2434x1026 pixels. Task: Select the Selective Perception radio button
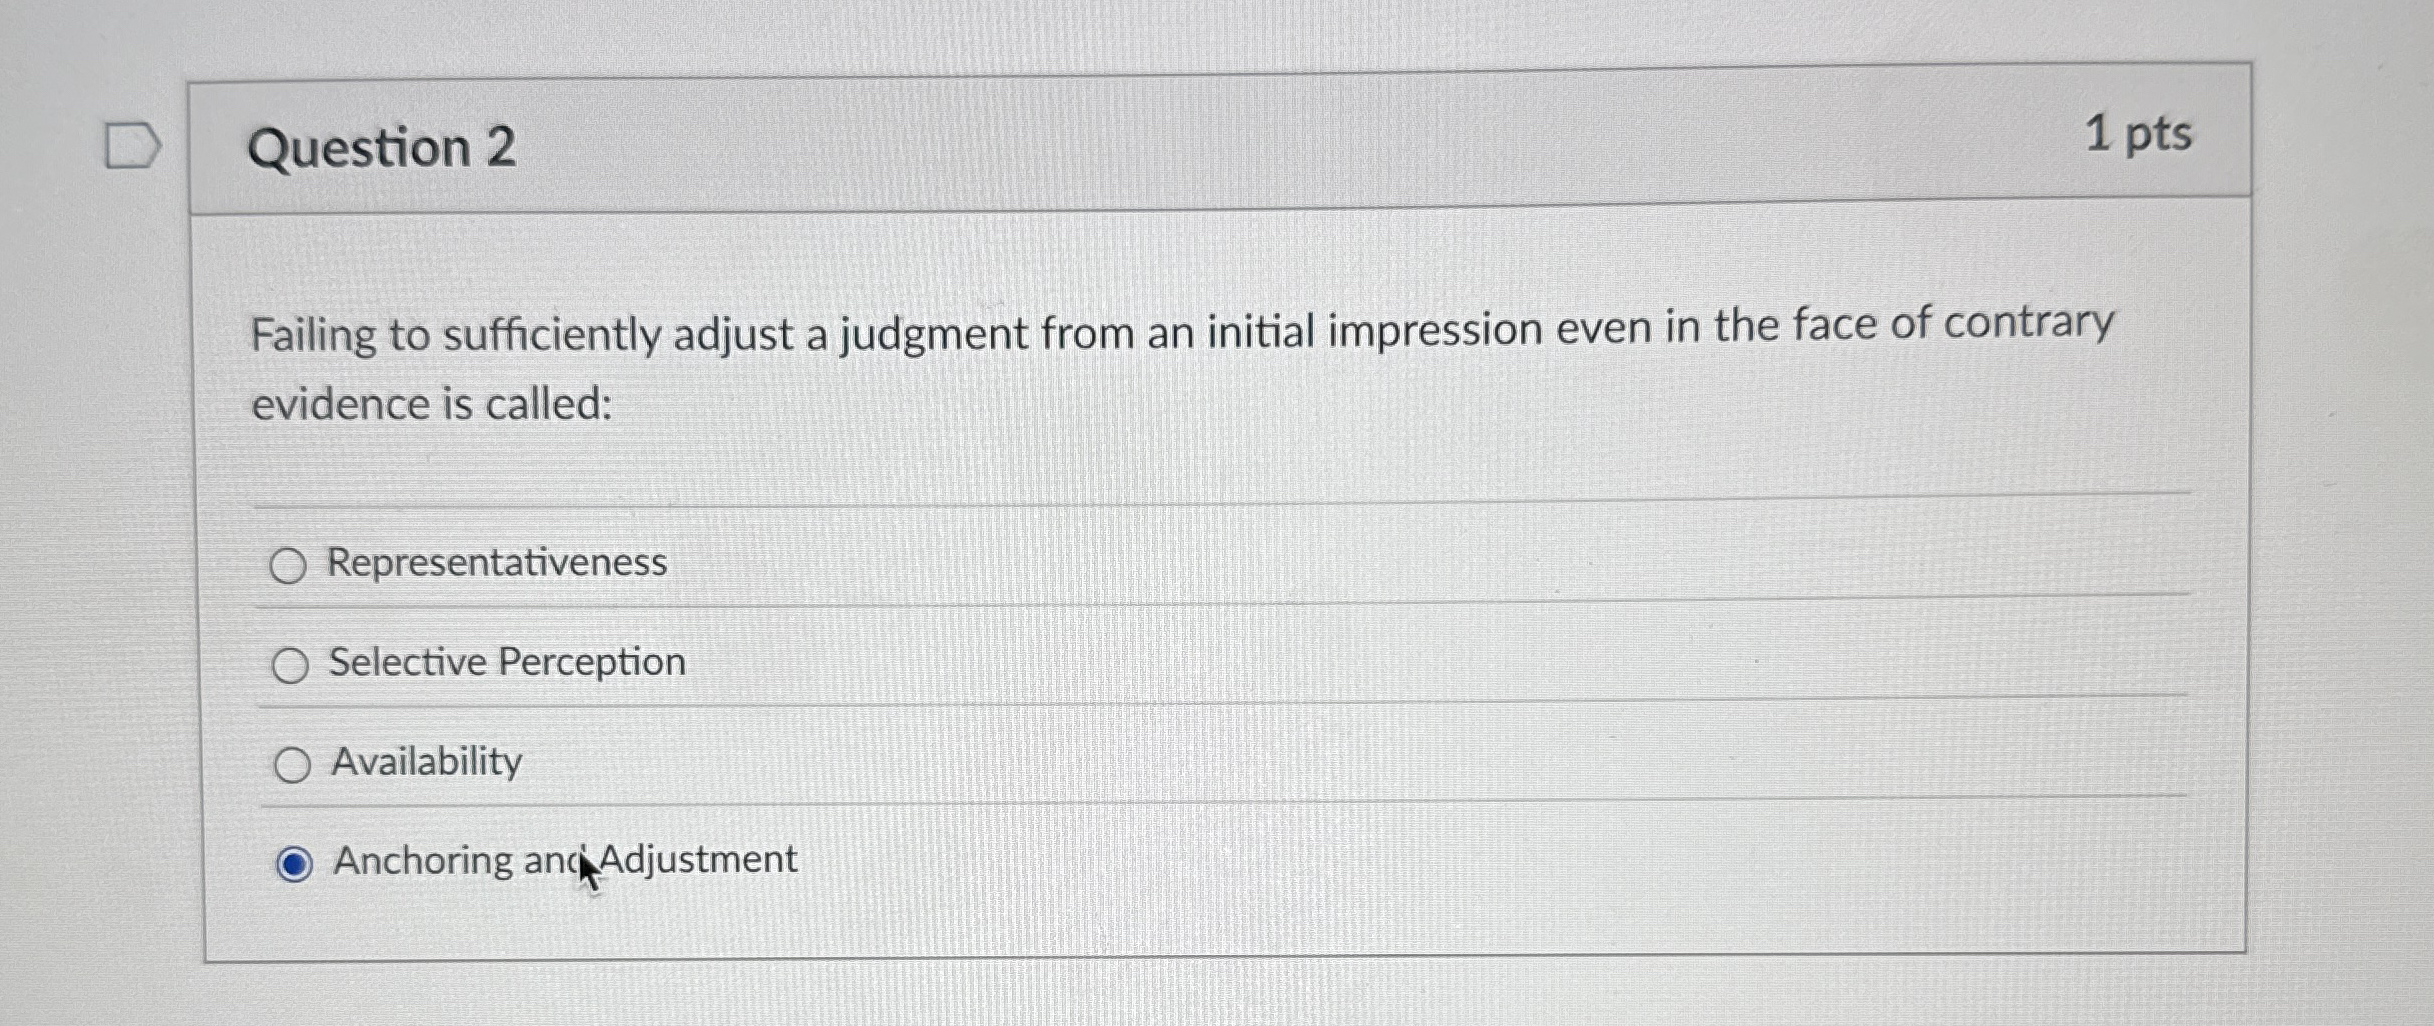point(292,663)
